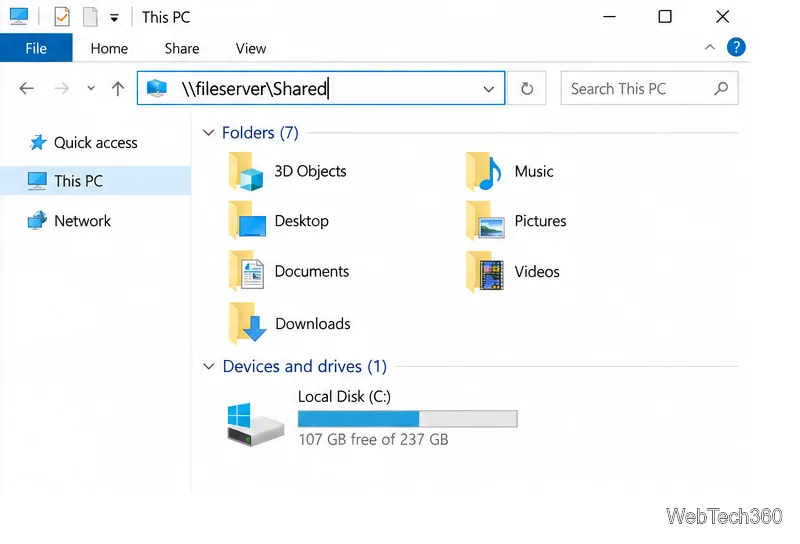Click the Pictures folder label
The height and width of the screenshot is (544, 800).
tap(540, 221)
